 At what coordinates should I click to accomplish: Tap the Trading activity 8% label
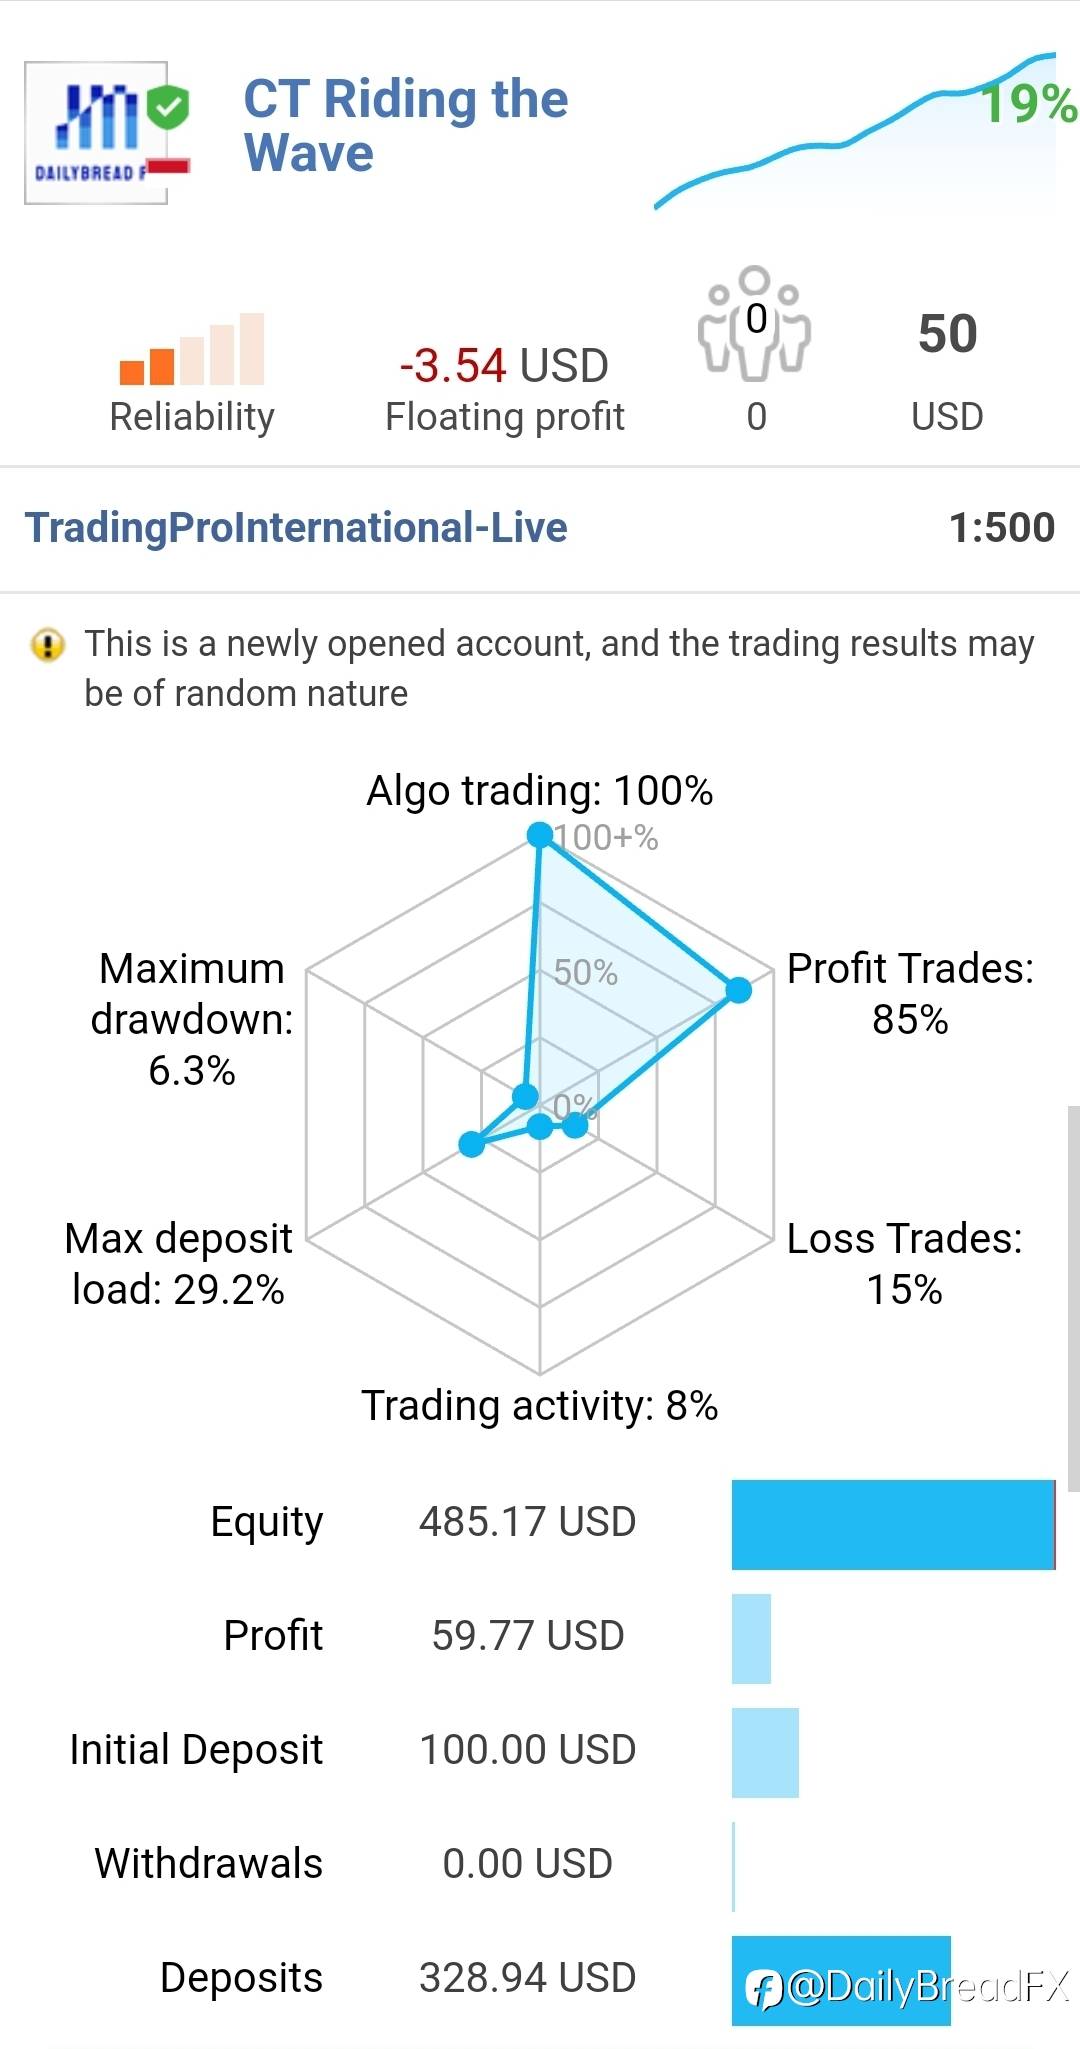coord(540,1405)
